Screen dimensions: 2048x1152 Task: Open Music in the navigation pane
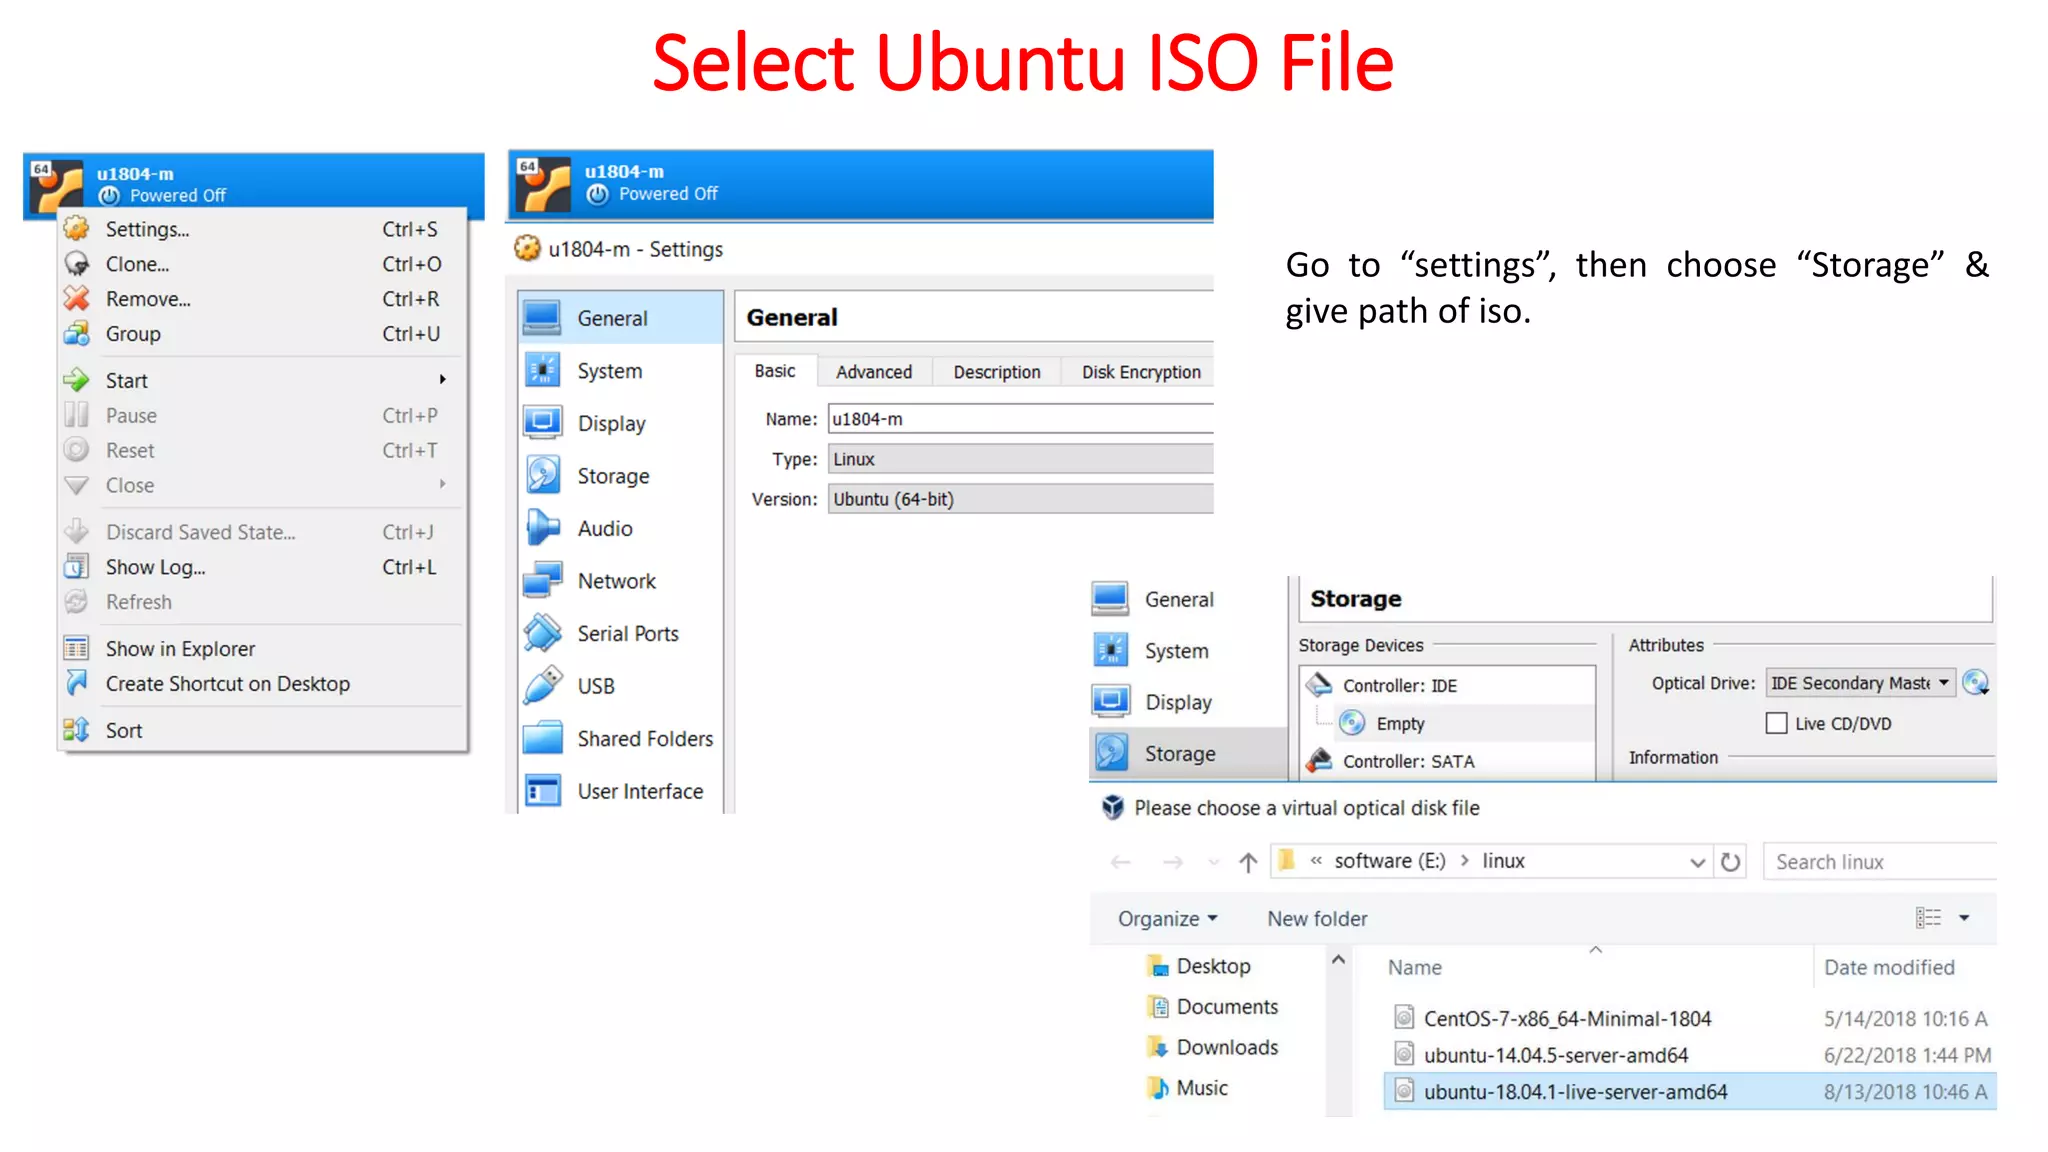tap(1202, 1088)
